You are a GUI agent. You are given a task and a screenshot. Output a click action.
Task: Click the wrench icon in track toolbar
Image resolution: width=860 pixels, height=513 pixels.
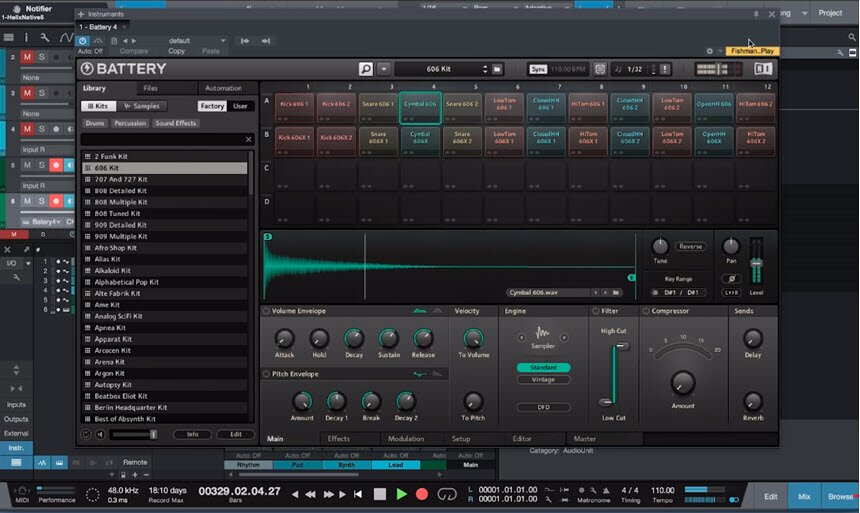click(45, 37)
